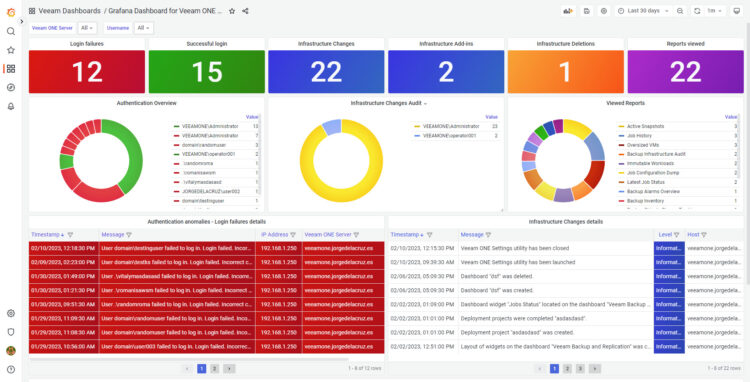Image resolution: width=750 pixels, height=382 pixels.
Task: Zoom out the time range
Action: coord(680,11)
